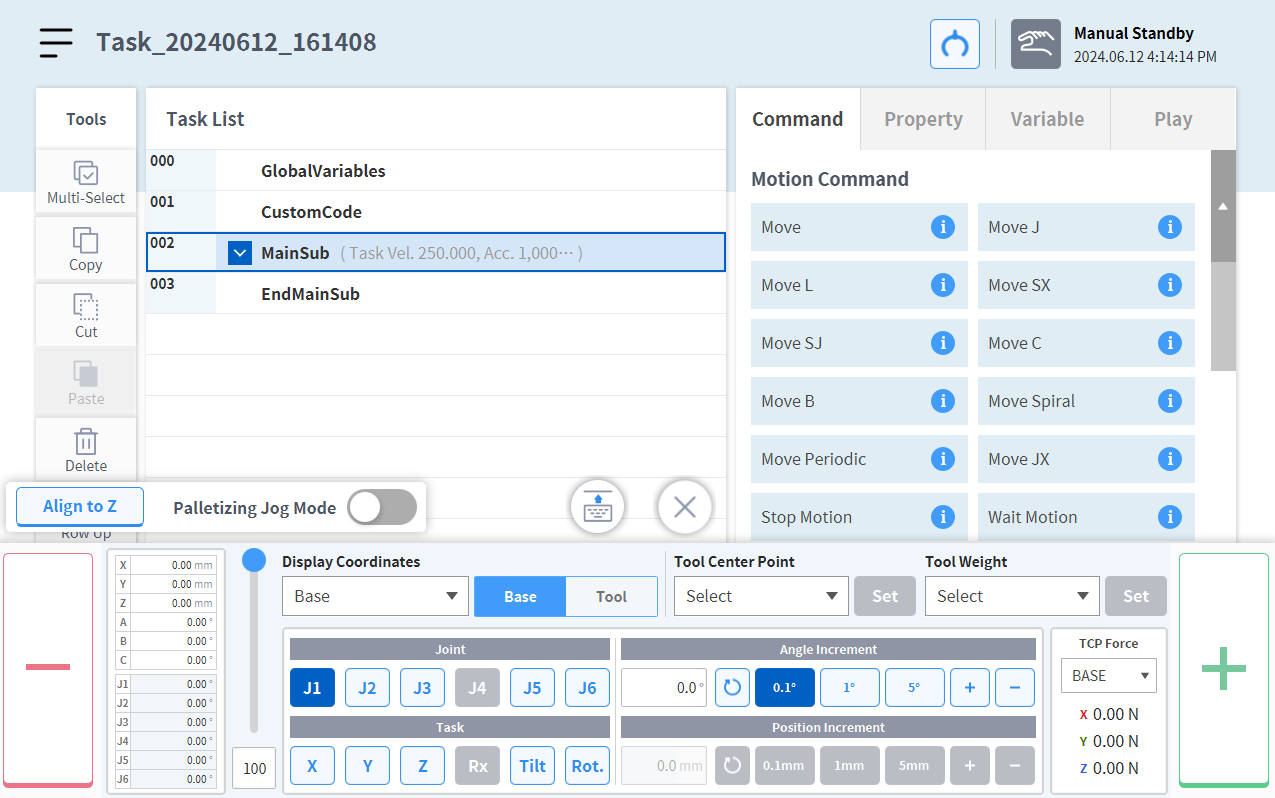Click the Multi-Select tool icon

86,173
